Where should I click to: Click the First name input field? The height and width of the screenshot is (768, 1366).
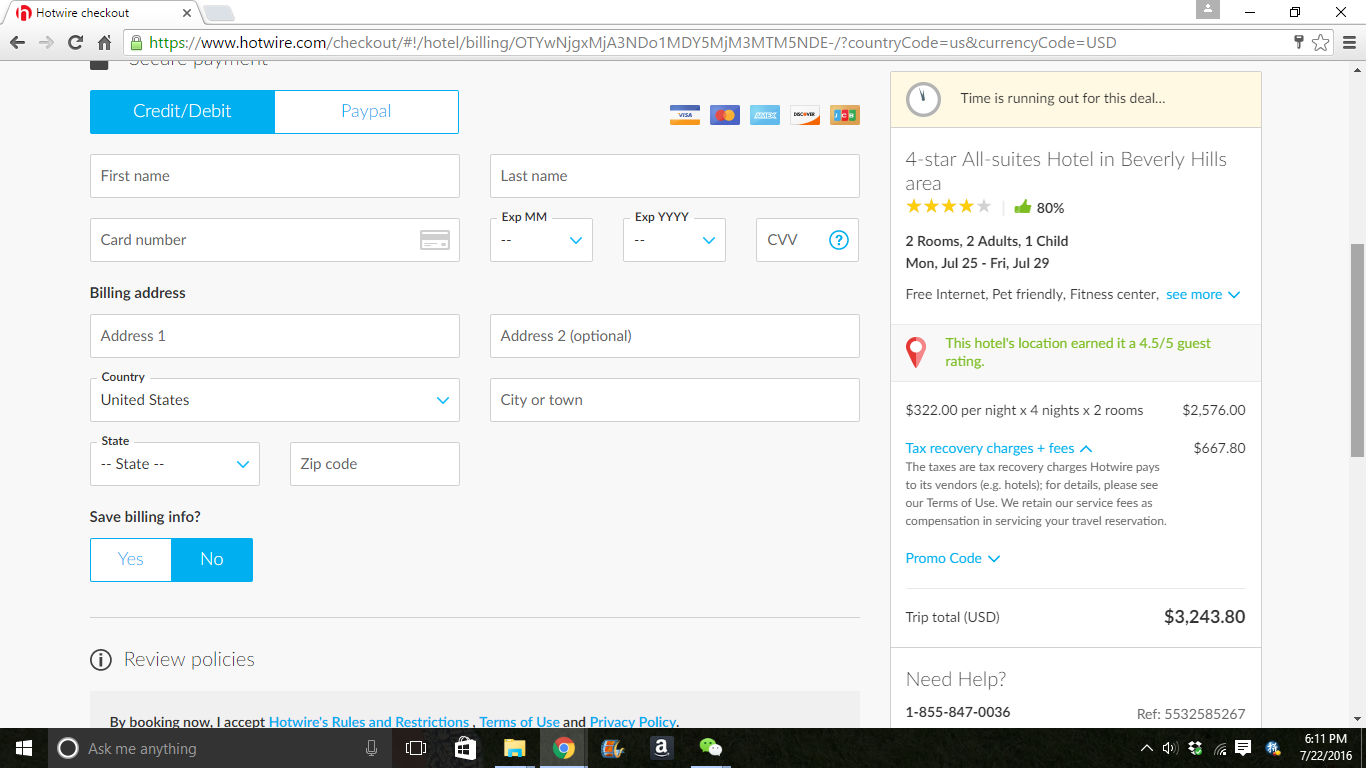click(275, 176)
